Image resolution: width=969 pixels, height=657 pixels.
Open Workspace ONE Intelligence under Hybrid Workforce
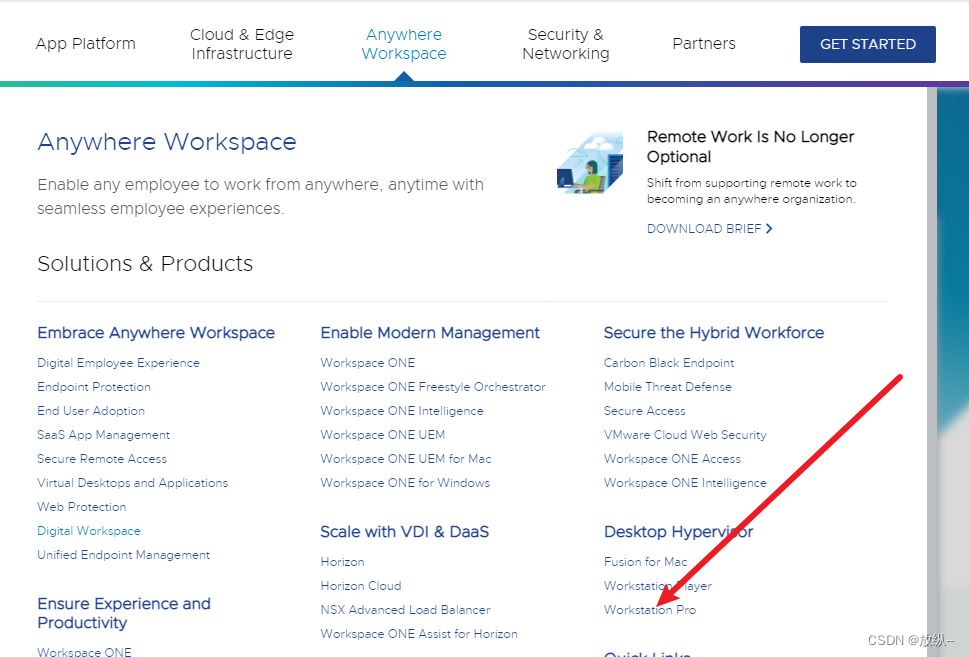(x=685, y=483)
